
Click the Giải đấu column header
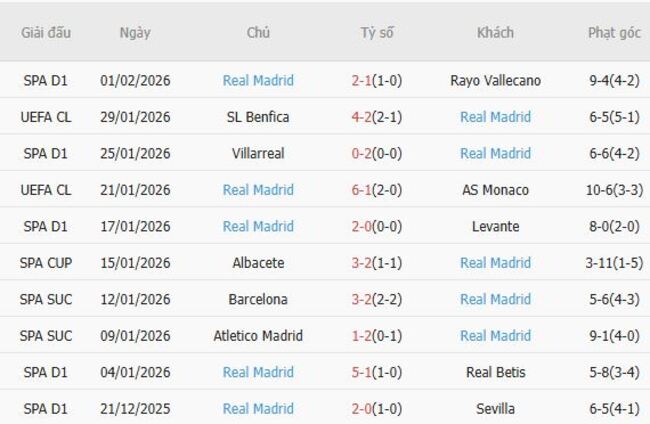click(46, 32)
